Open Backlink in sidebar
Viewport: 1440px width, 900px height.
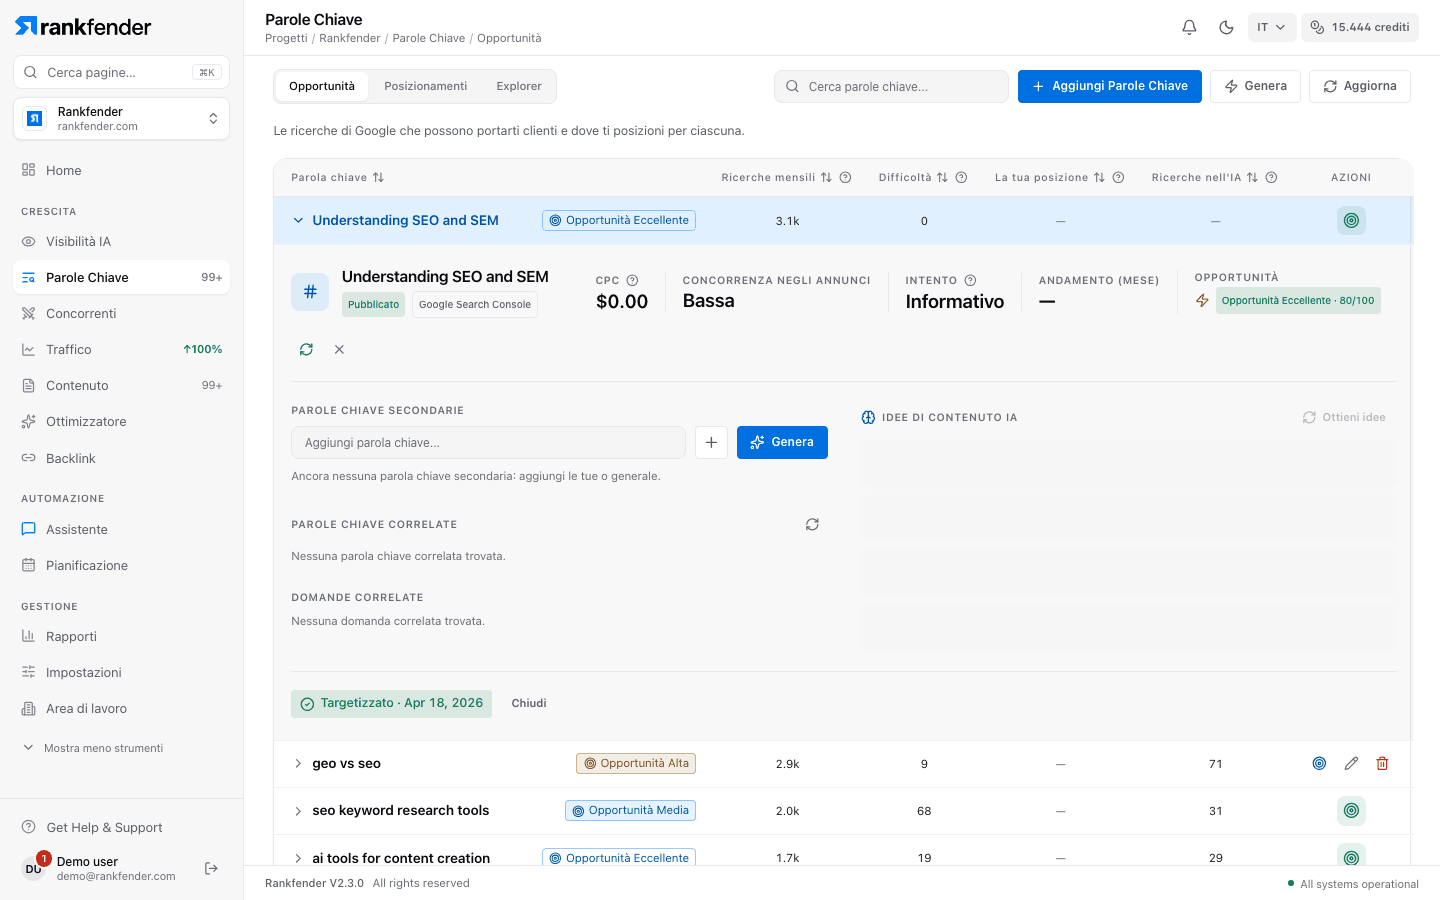[x=122, y=458]
